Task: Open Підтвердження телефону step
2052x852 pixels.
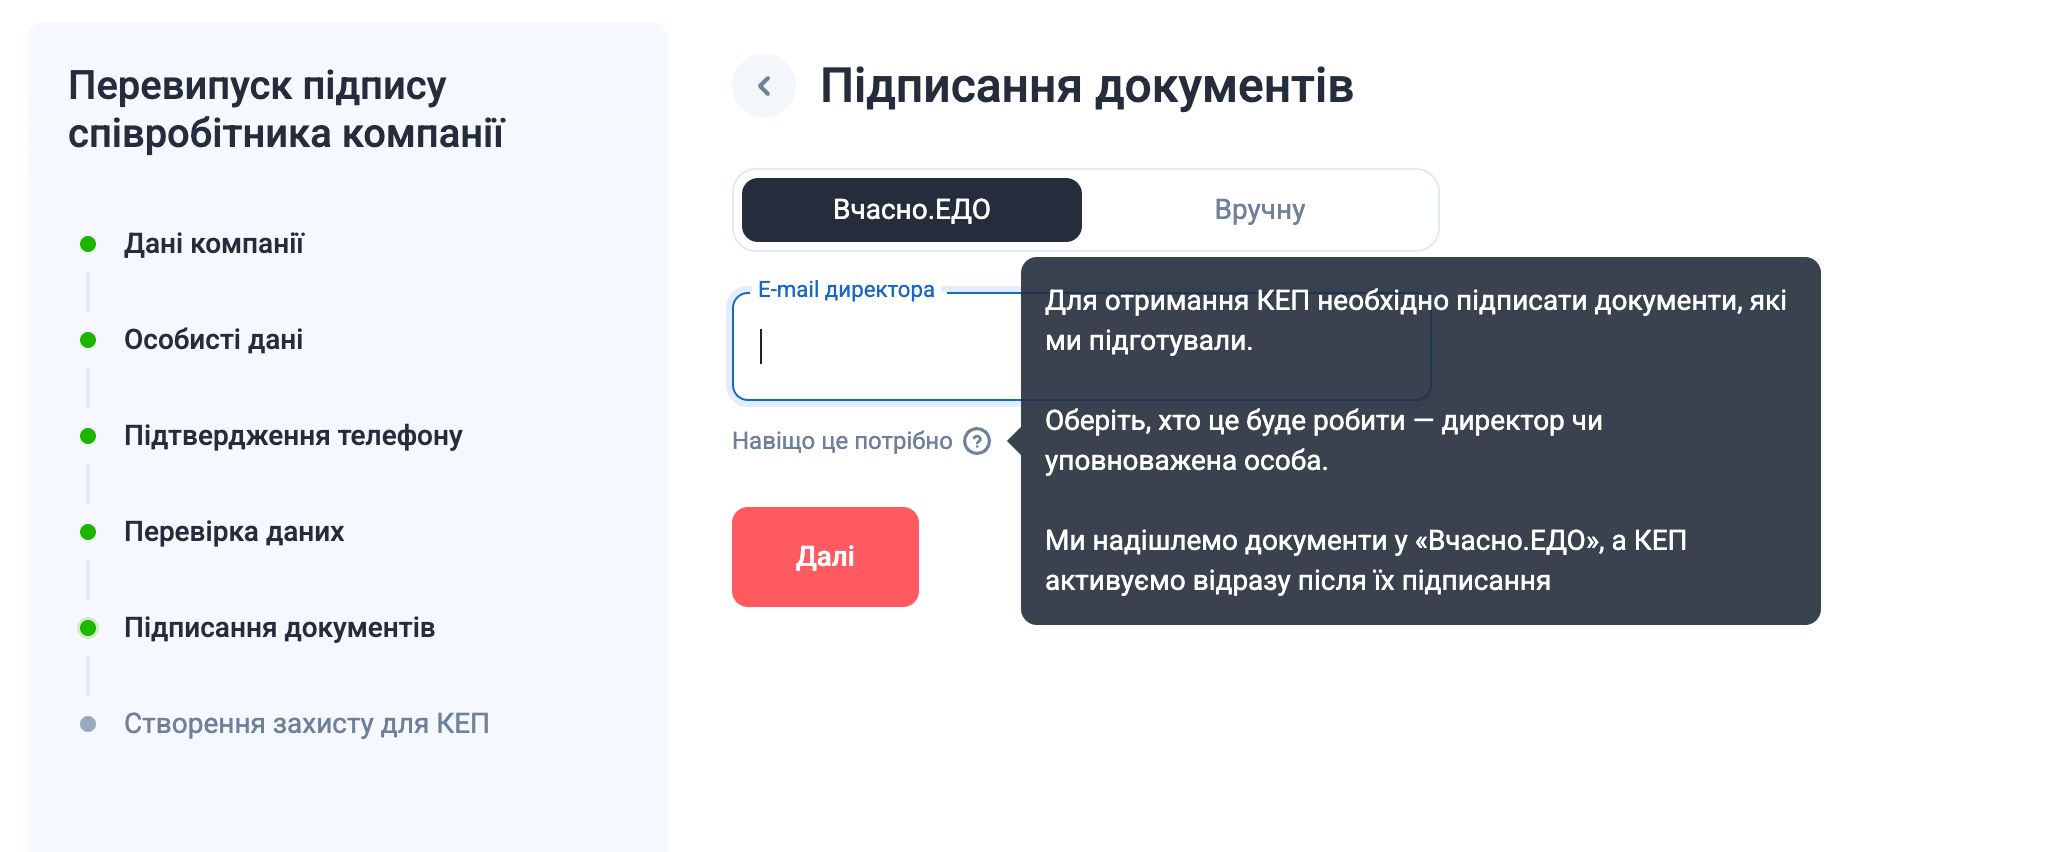Action: coord(293,436)
